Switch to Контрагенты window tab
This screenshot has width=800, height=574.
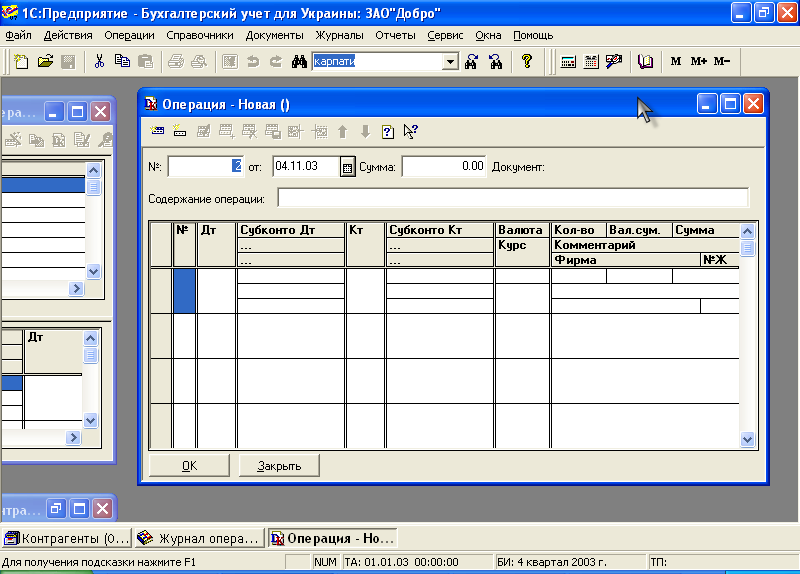tap(67, 538)
